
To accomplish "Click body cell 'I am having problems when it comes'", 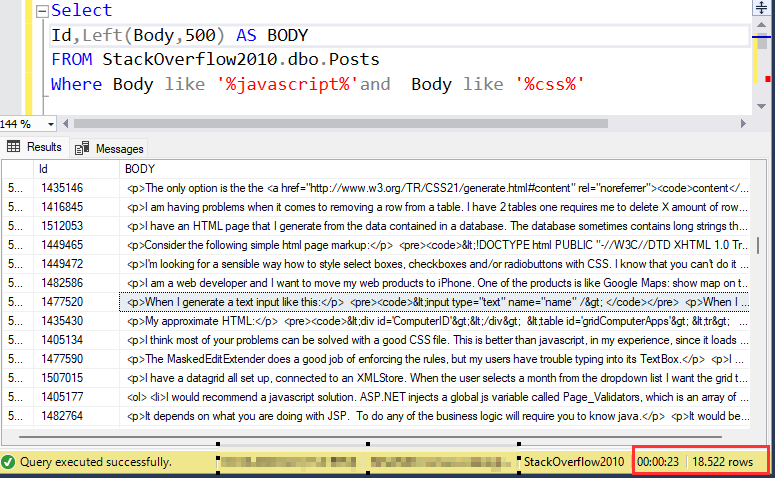I will (x=434, y=207).
